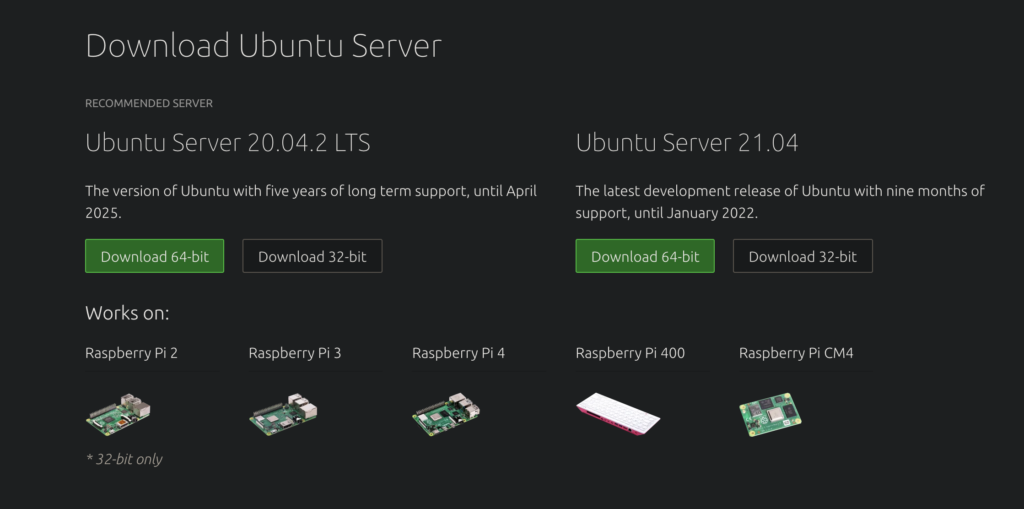Click the Raspberry Pi CM4 module image
The image size is (1024, 509).
[771, 414]
